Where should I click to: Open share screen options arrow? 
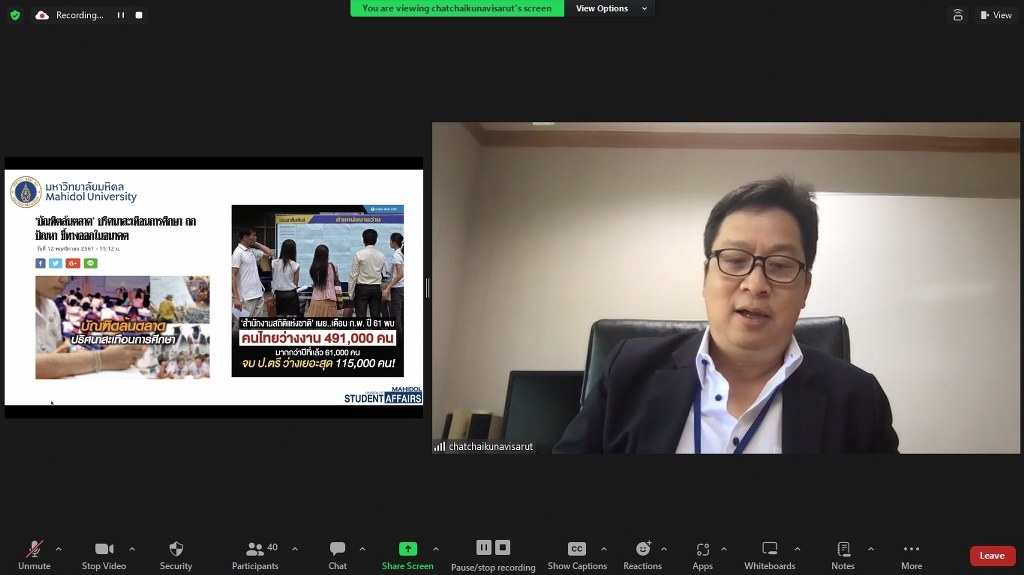point(436,549)
